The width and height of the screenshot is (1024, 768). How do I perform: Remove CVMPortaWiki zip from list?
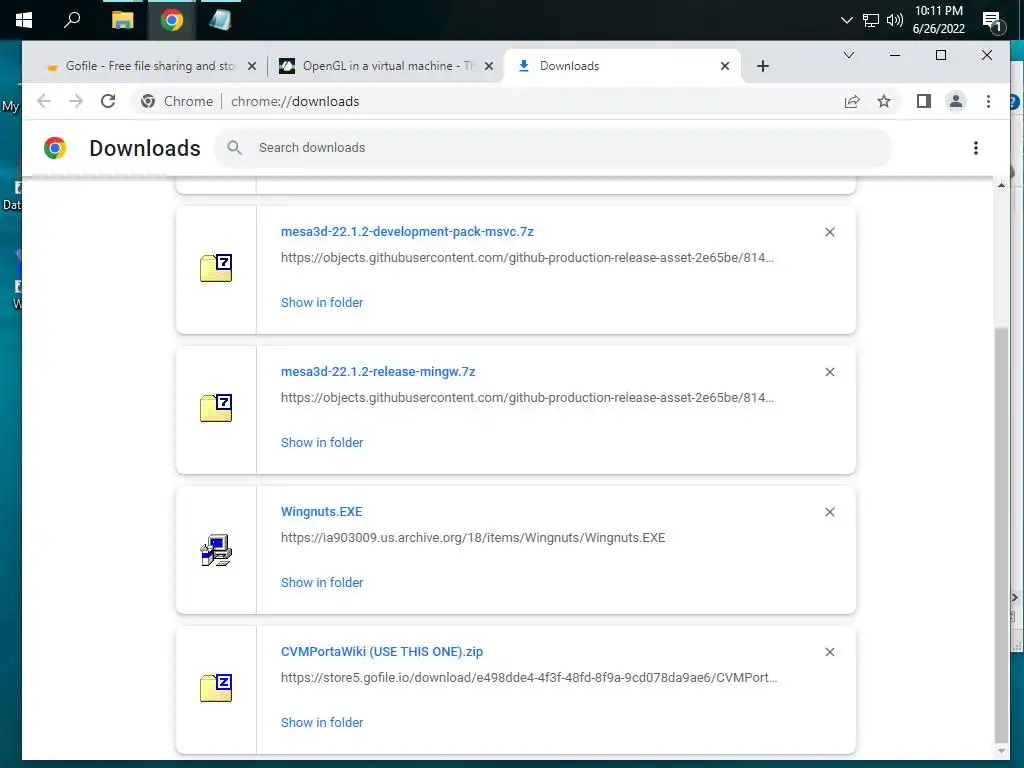829,652
